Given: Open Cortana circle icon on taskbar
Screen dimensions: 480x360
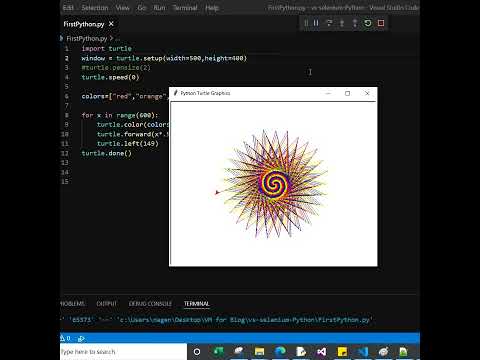Looking at the screenshot, I should coord(197,352).
